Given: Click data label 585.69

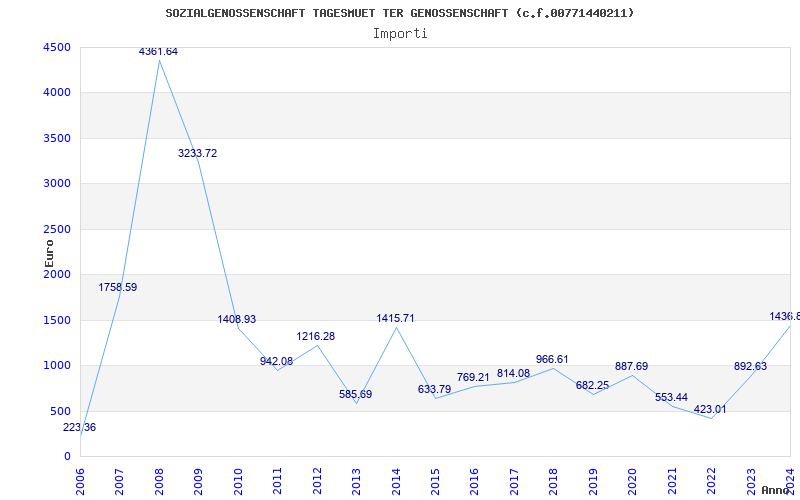Looking at the screenshot, I should coord(356,394).
